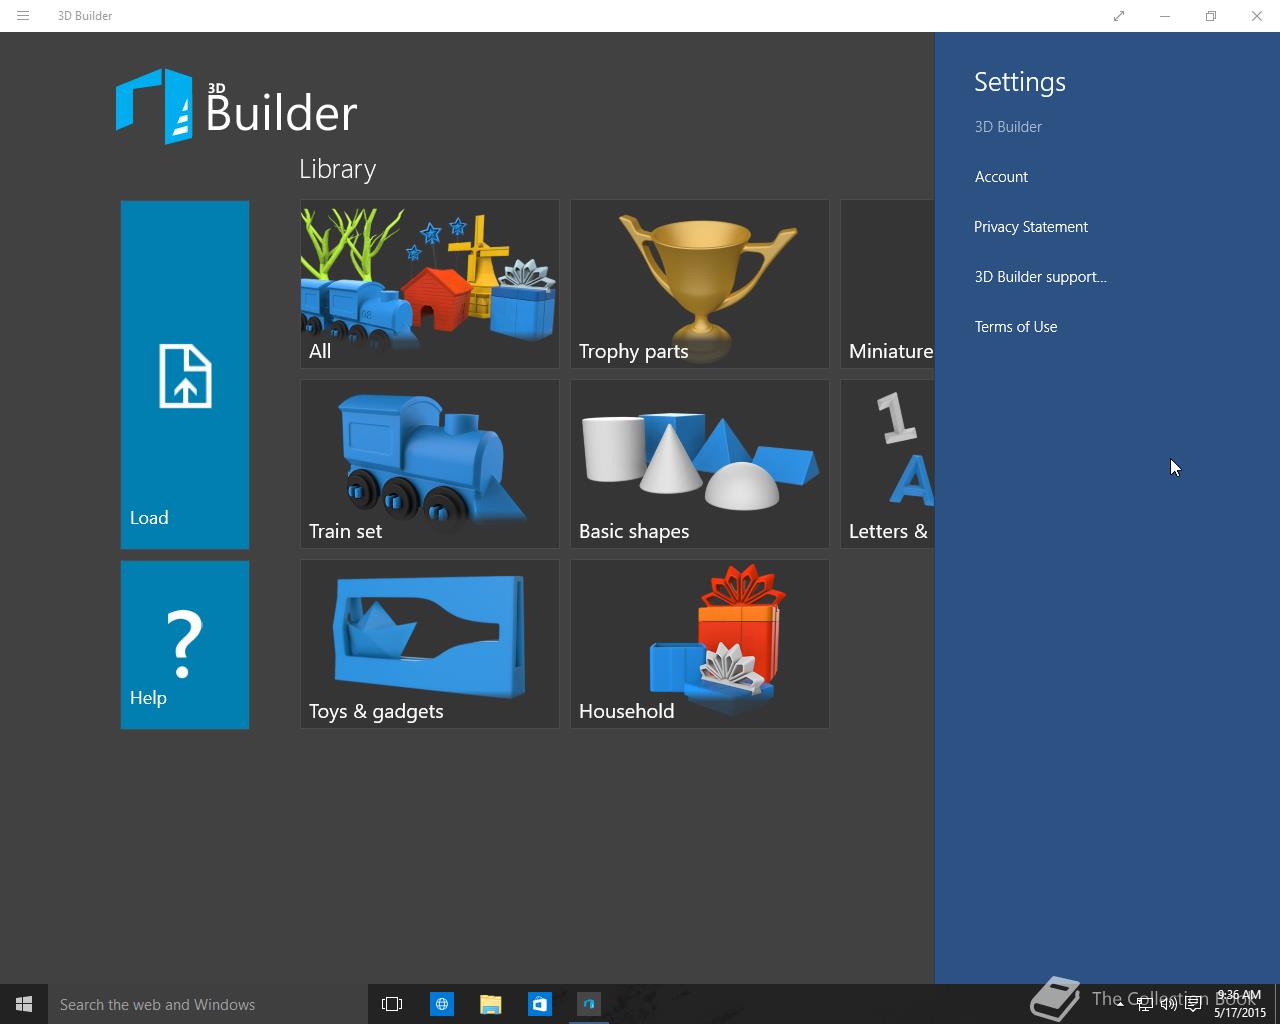Open Terms of Use
Viewport: 1280px width, 1024px height.
(x=1016, y=327)
